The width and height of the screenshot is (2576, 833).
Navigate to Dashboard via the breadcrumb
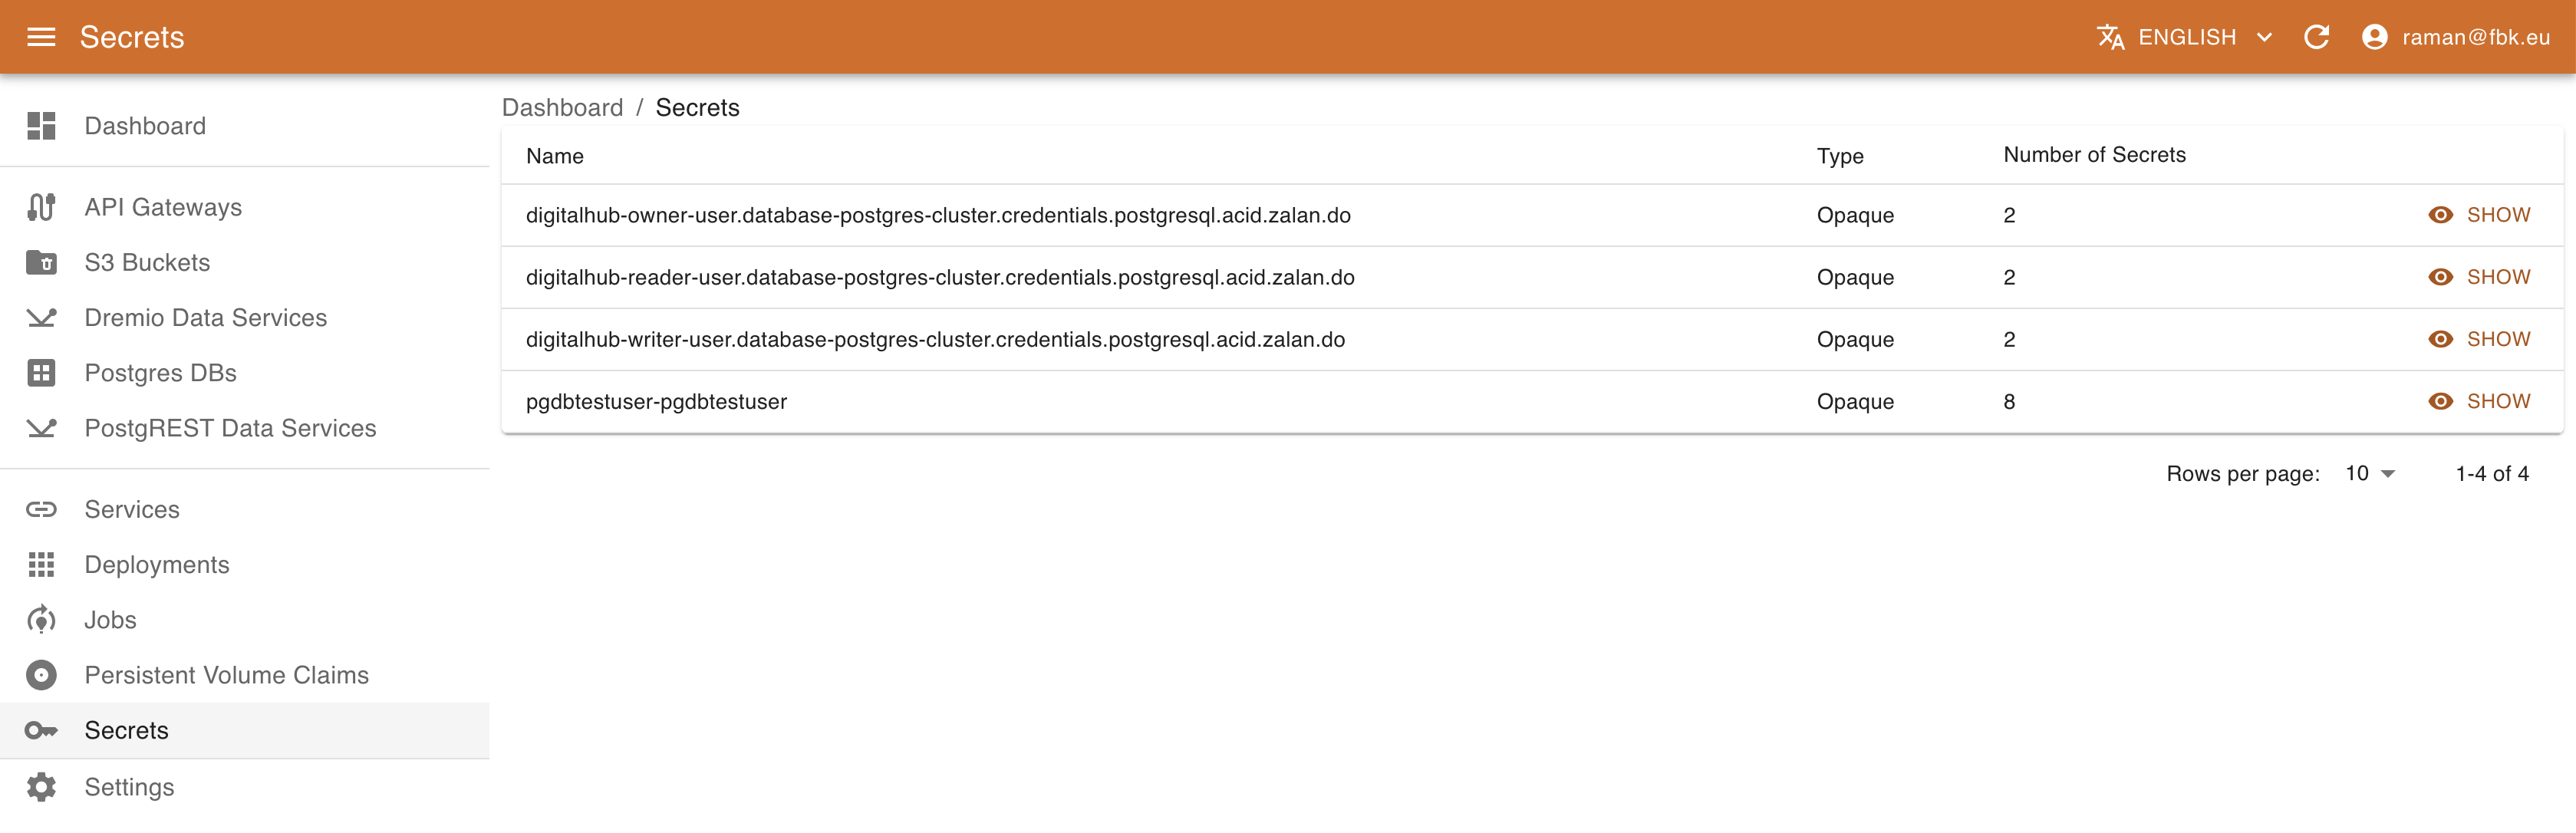[562, 107]
